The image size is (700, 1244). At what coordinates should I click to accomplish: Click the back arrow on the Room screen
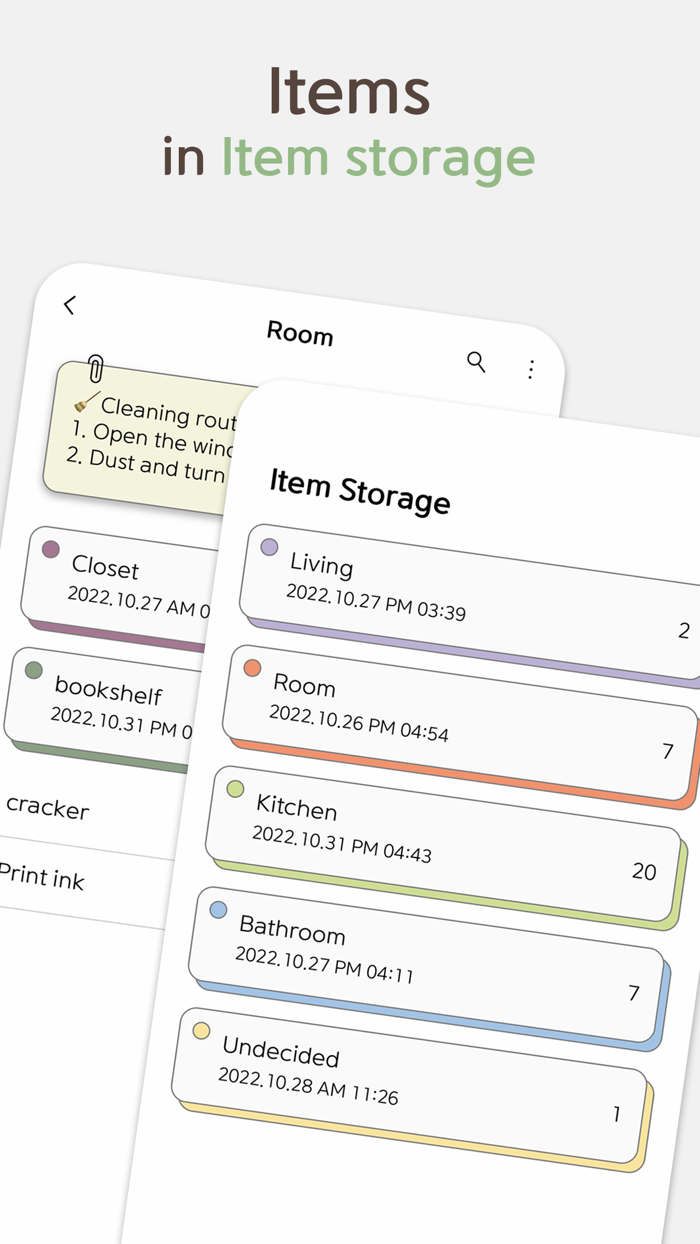[x=69, y=306]
